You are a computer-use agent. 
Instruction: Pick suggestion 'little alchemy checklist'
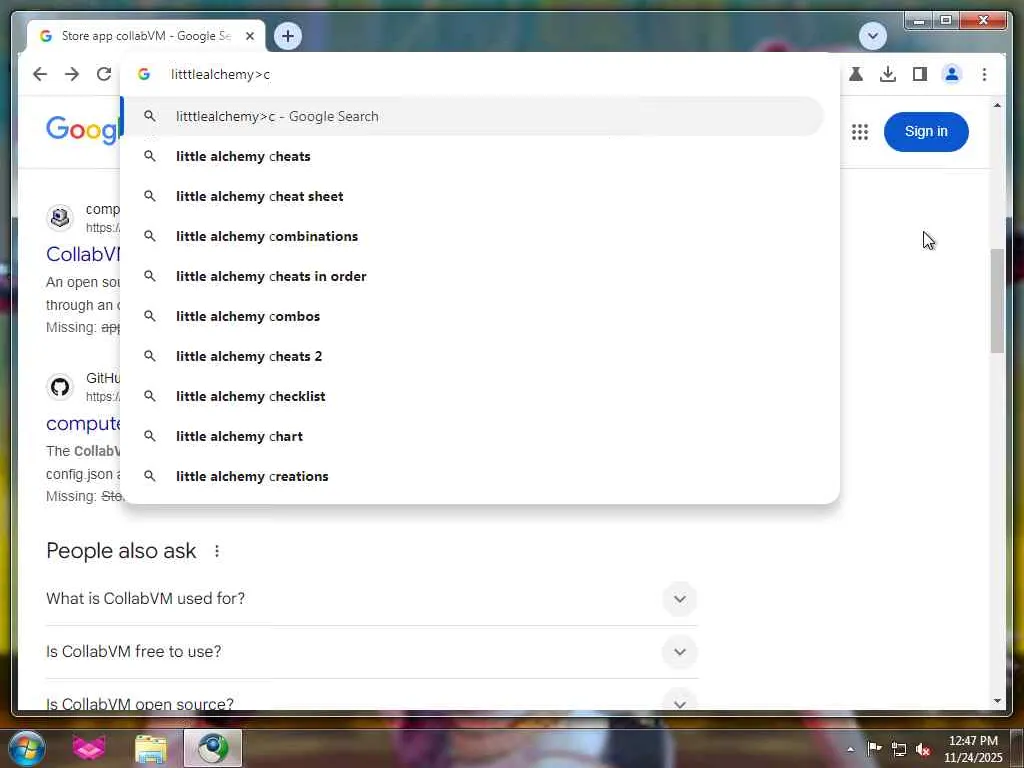(473, 396)
